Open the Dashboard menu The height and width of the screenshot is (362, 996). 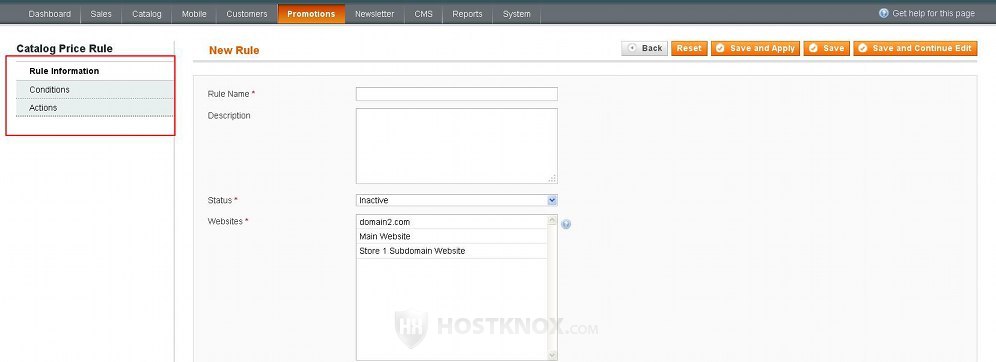pyautogui.click(x=50, y=14)
